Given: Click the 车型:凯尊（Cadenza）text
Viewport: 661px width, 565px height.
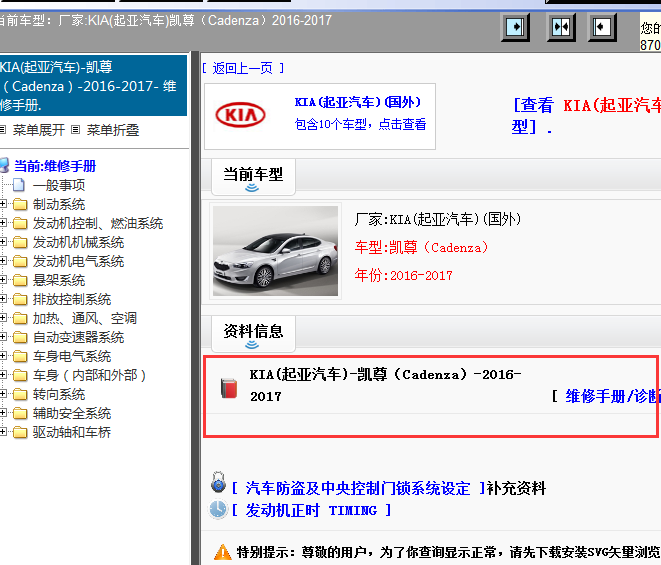Looking at the screenshot, I should (x=421, y=248).
